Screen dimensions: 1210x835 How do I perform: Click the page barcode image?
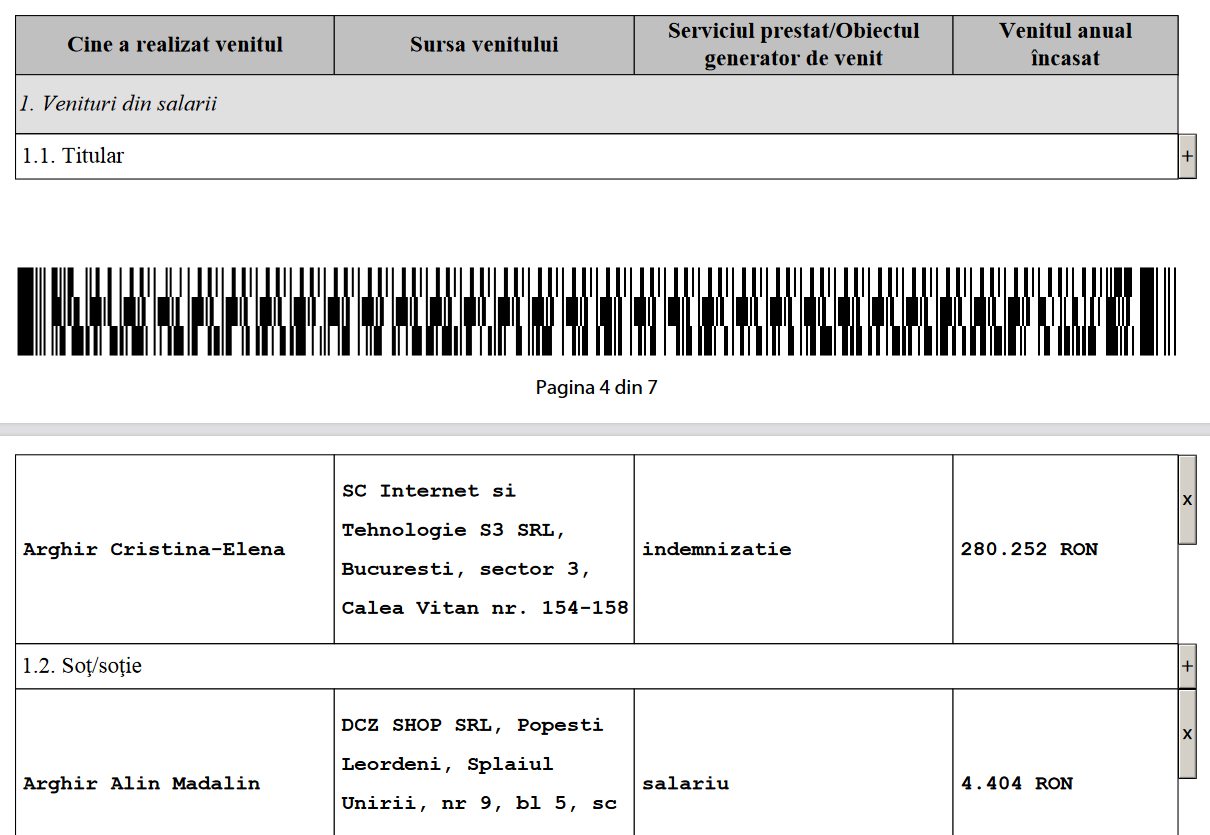[597, 311]
